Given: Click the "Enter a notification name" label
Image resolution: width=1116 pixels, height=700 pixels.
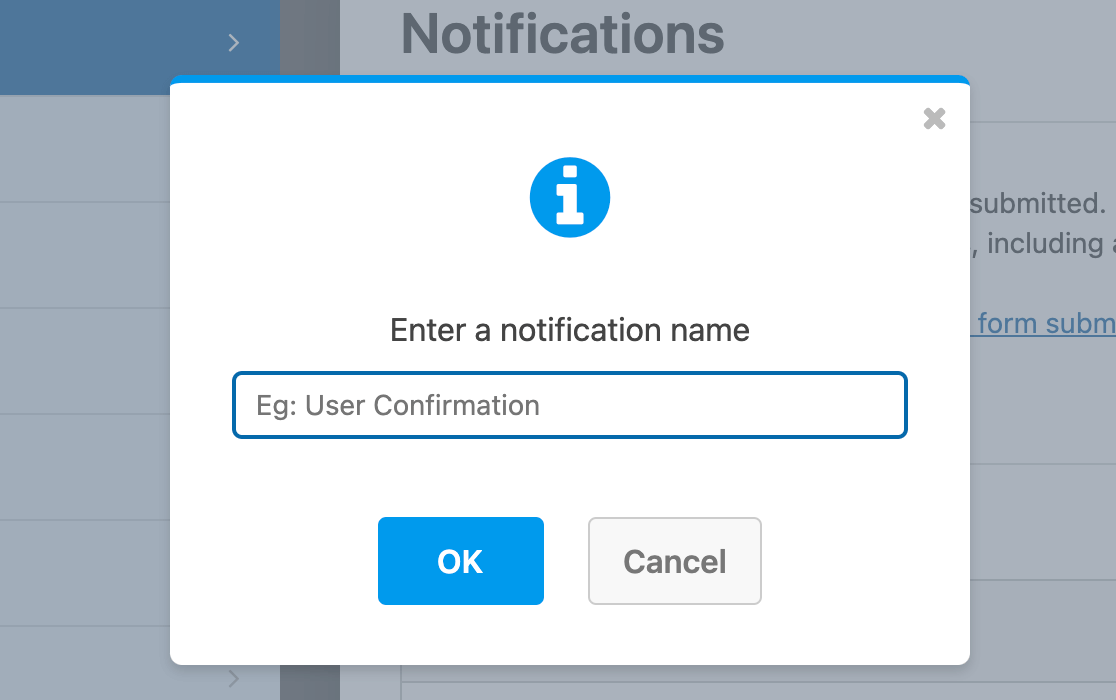Looking at the screenshot, I should (x=569, y=330).
